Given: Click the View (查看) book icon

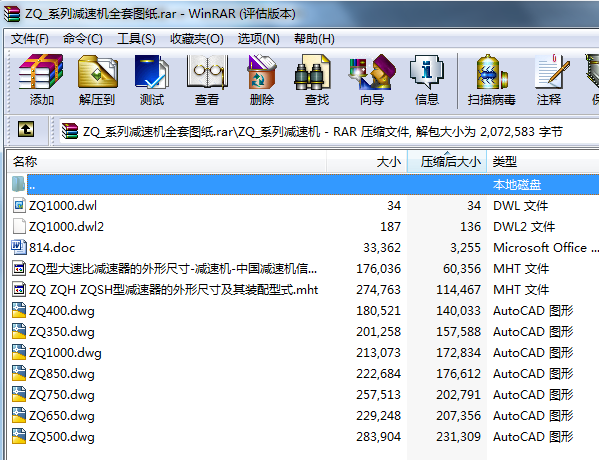Looking at the screenshot, I should [x=207, y=71].
